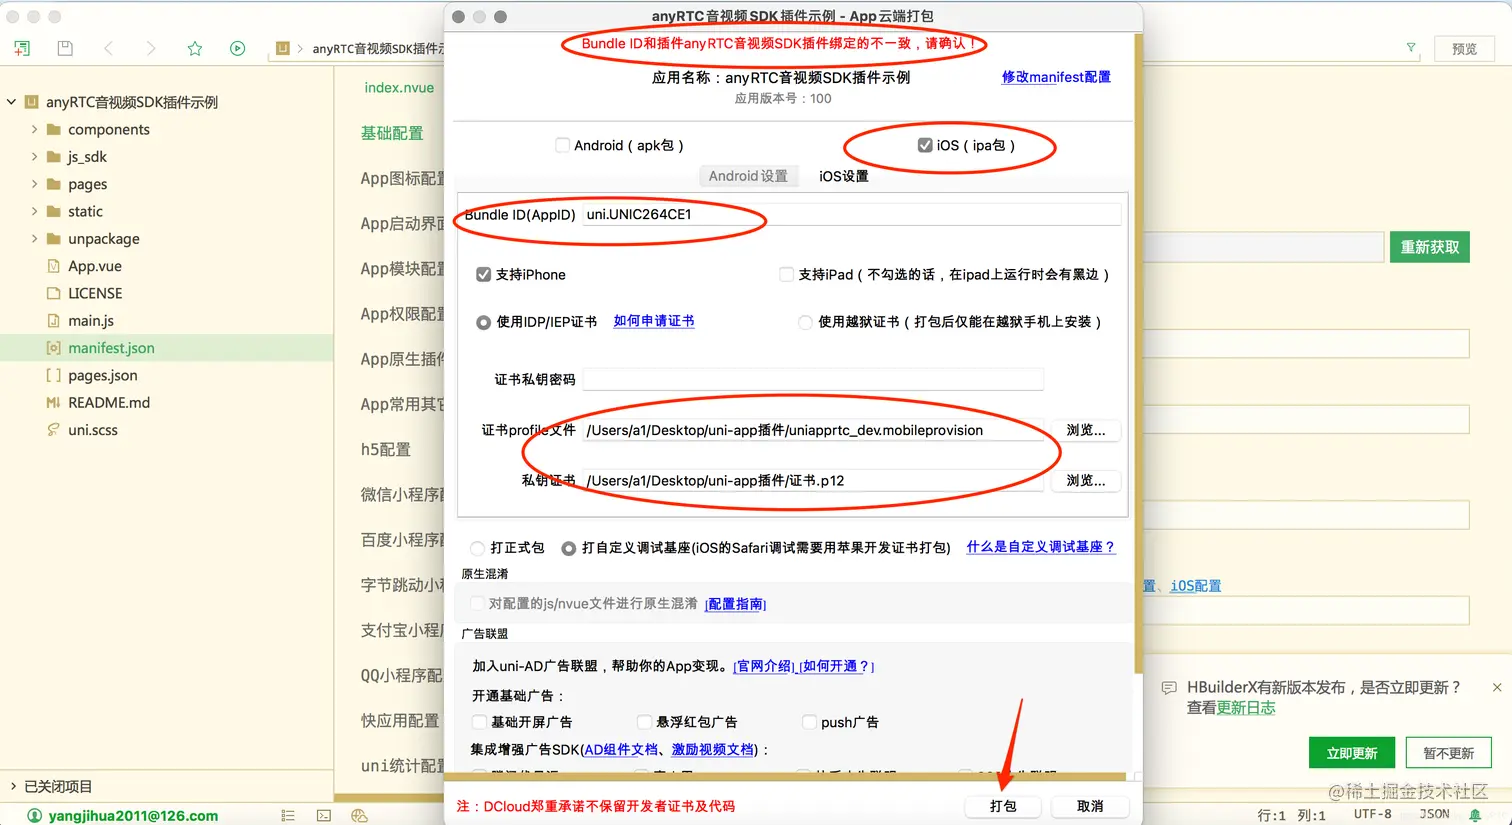Click the 取消 button in packaging dialog
Image resolution: width=1512 pixels, height=825 pixels.
pos(1090,806)
